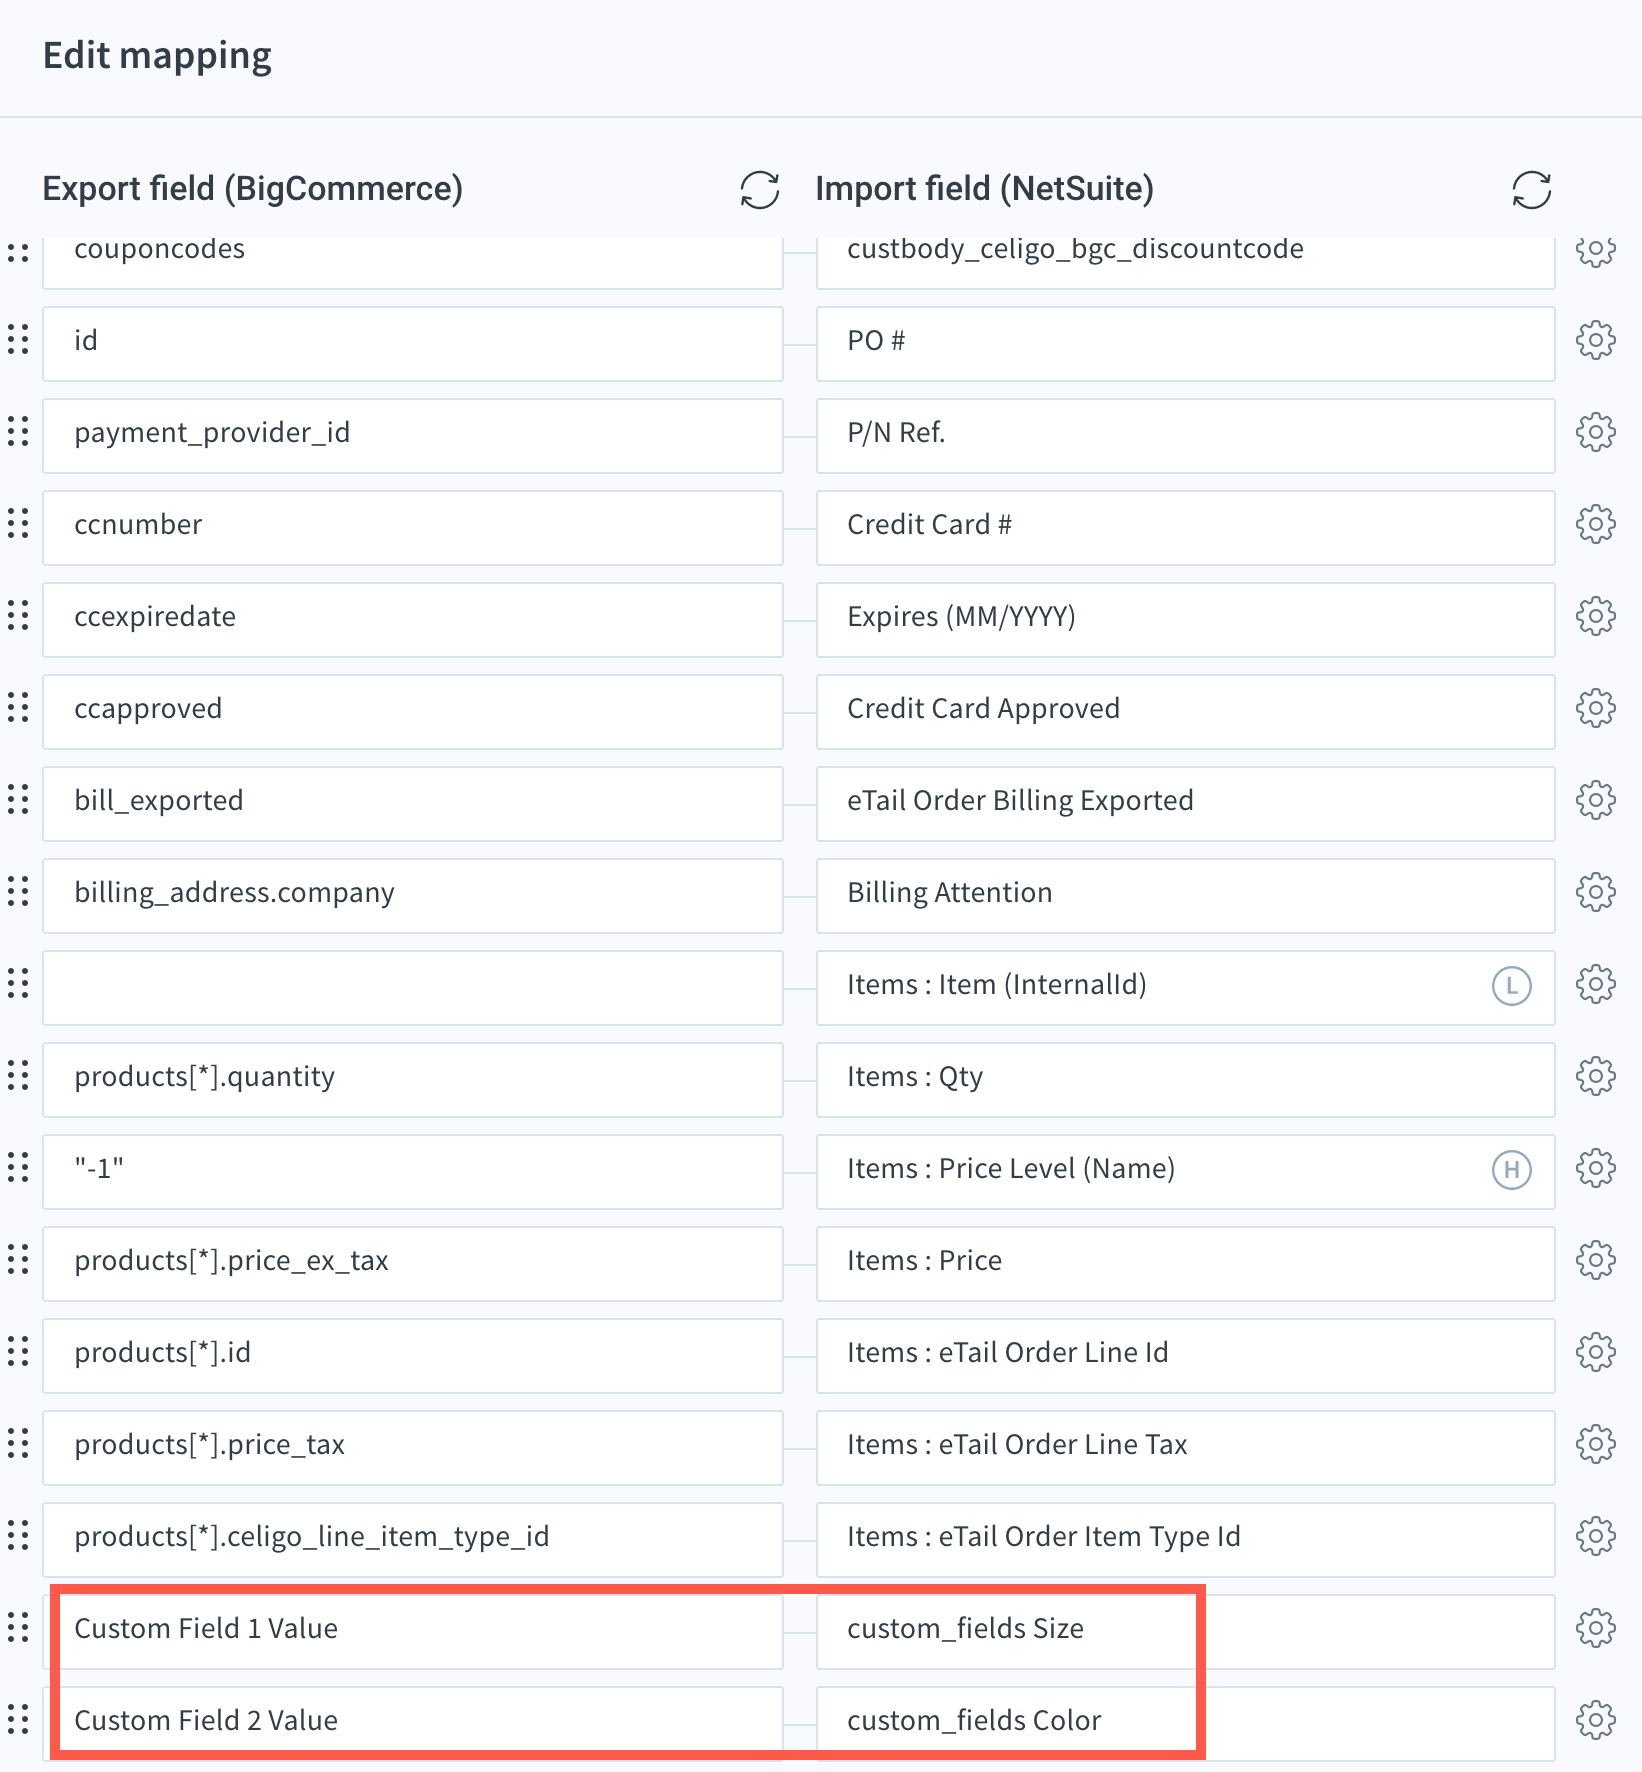This screenshot has width=1642, height=1772.
Task: Click the ccnumber export field
Action: [x=412, y=528]
